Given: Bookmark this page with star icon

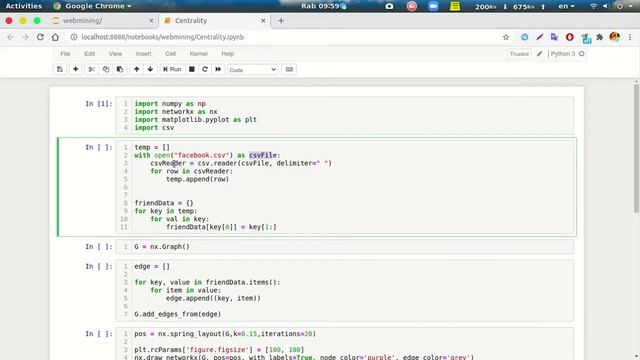Looking at the screenshot, I should [506, 37].
